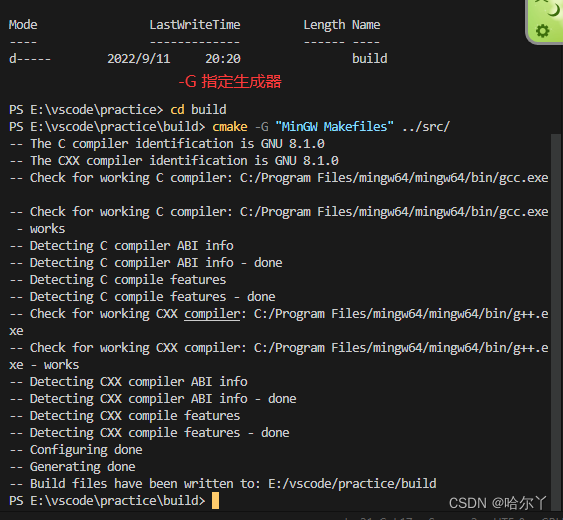Click 'The C compiler identification is GNU 8.1.0' line
Image resolution: width=563 pixels, height=520 pixels.
[x=167, y=144]
